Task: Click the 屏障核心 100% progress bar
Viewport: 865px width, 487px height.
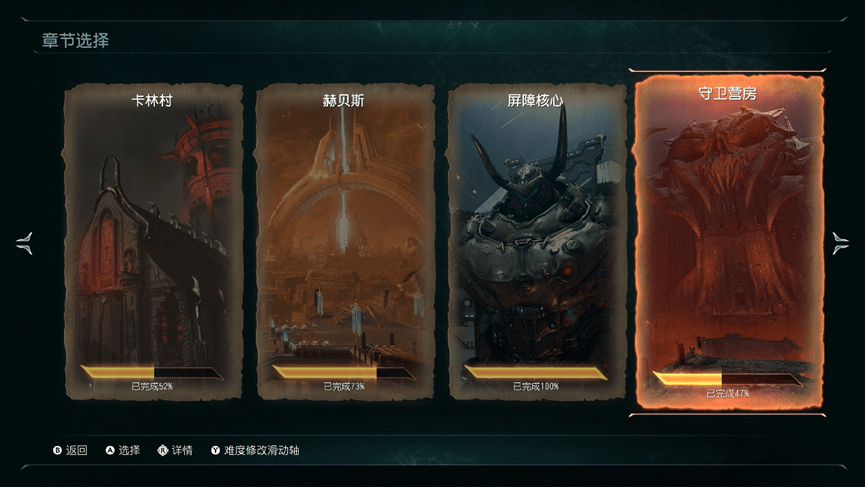Action: pyautogui.click(x=536, y=373)
